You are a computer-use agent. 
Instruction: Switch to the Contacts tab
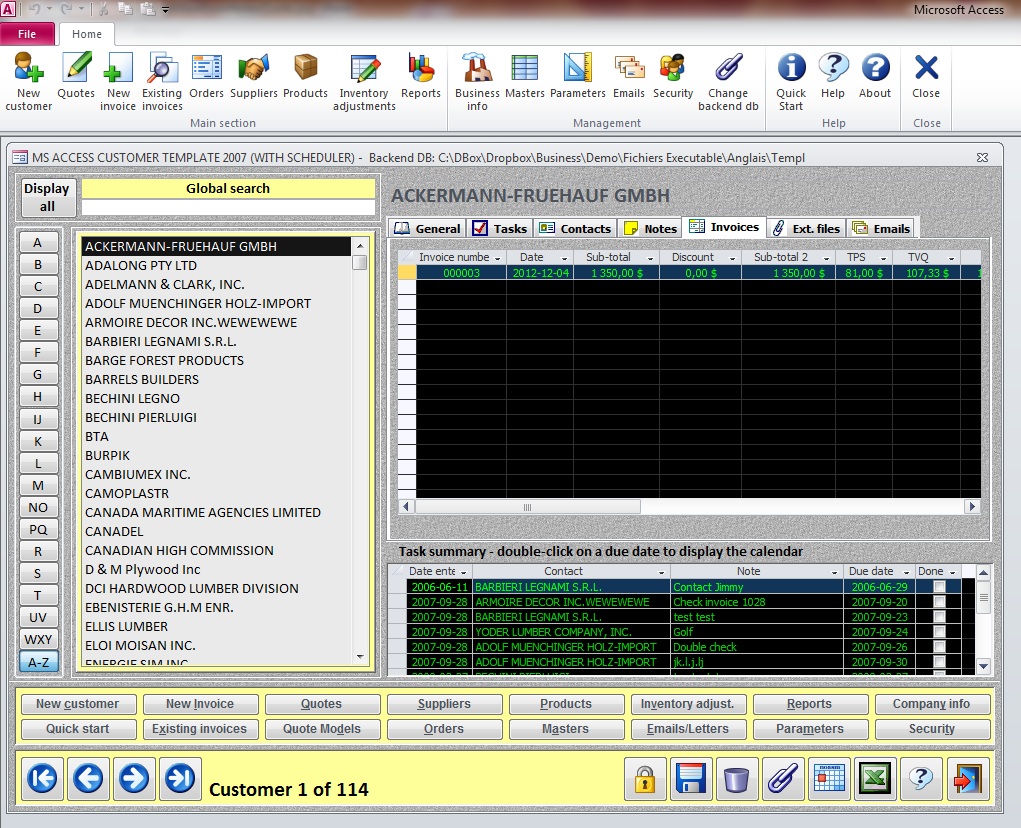click(x=575, y=228)
